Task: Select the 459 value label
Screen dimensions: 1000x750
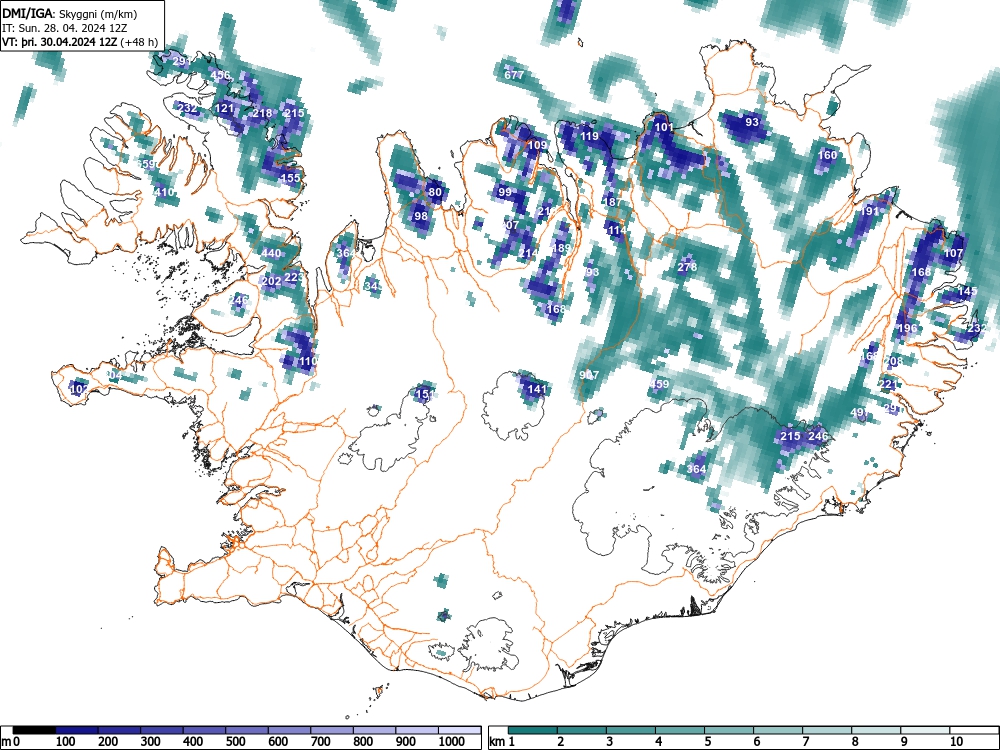Action: [x=659, y=384]
